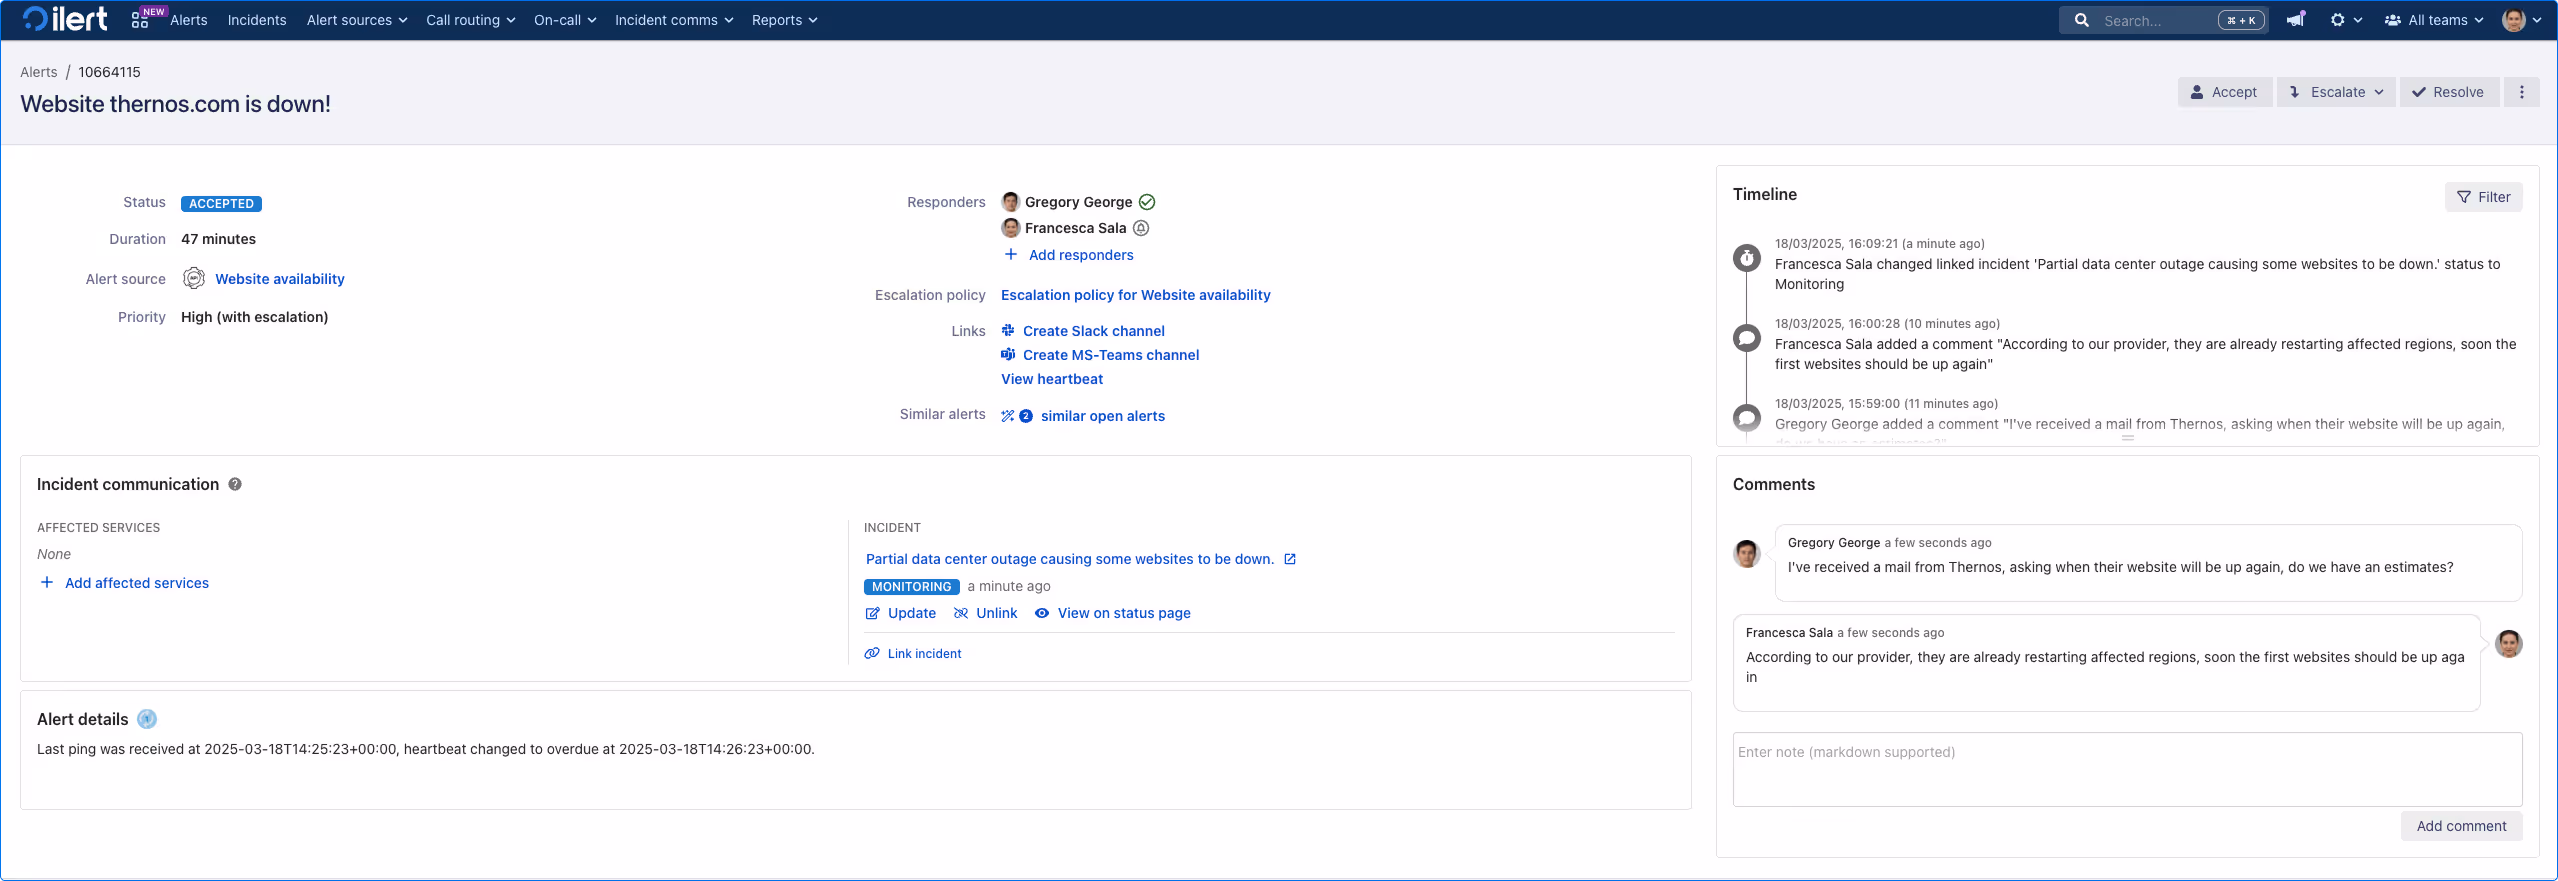Click Gregory George's avatar in Comments

[1747, 553]
